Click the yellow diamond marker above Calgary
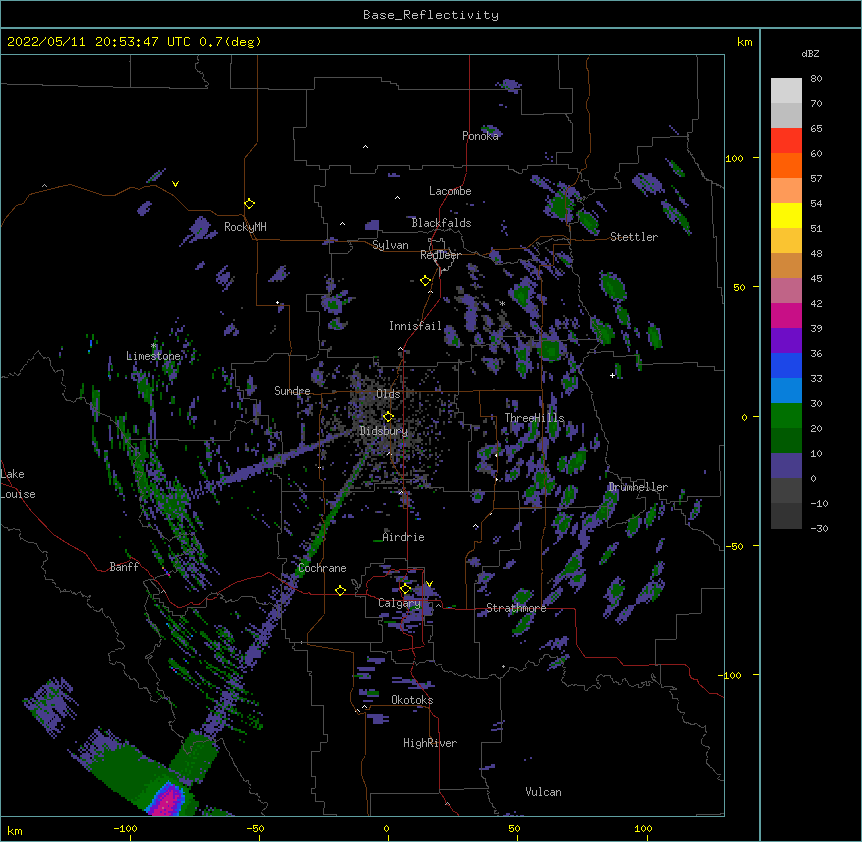 [405, 589]
